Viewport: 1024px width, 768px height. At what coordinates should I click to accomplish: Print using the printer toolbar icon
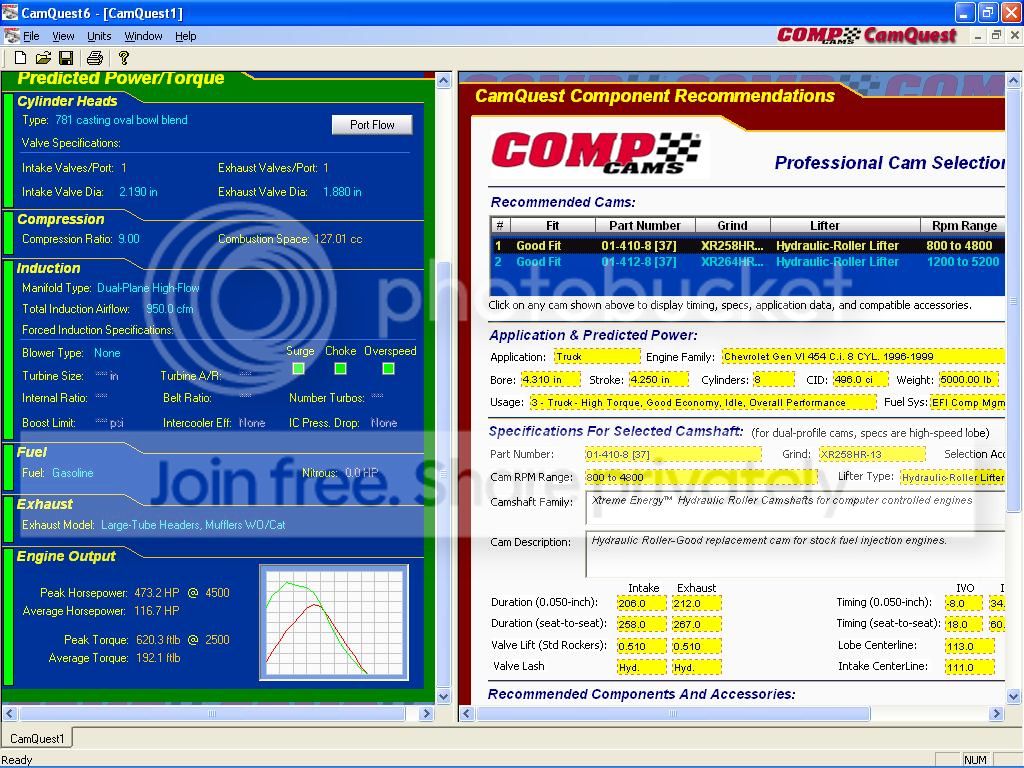click(95, 58)
